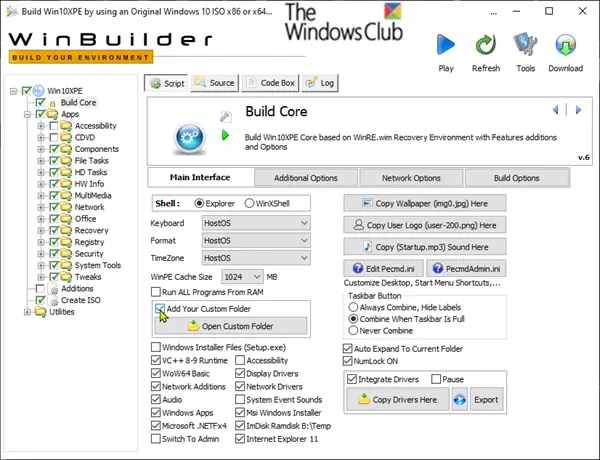Click the wrench edit-script icon
The width and height of the screenshot is (600, 460).
point(225,116)
